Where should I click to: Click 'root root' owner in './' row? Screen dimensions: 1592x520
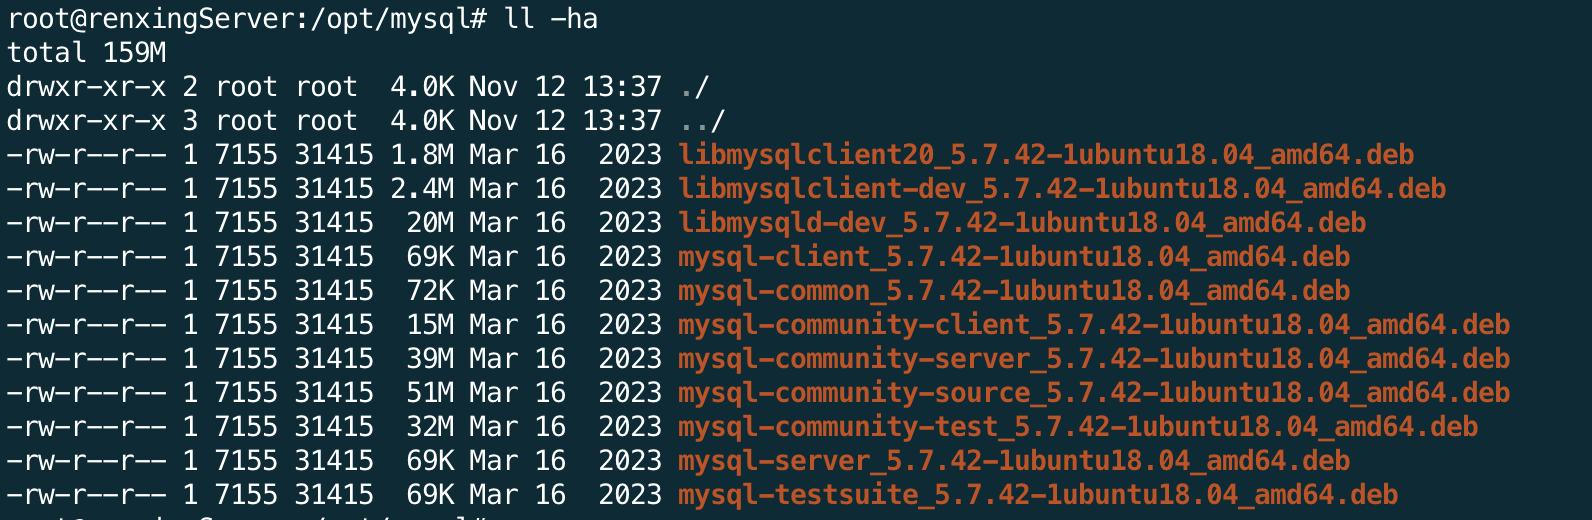(286, 87)
